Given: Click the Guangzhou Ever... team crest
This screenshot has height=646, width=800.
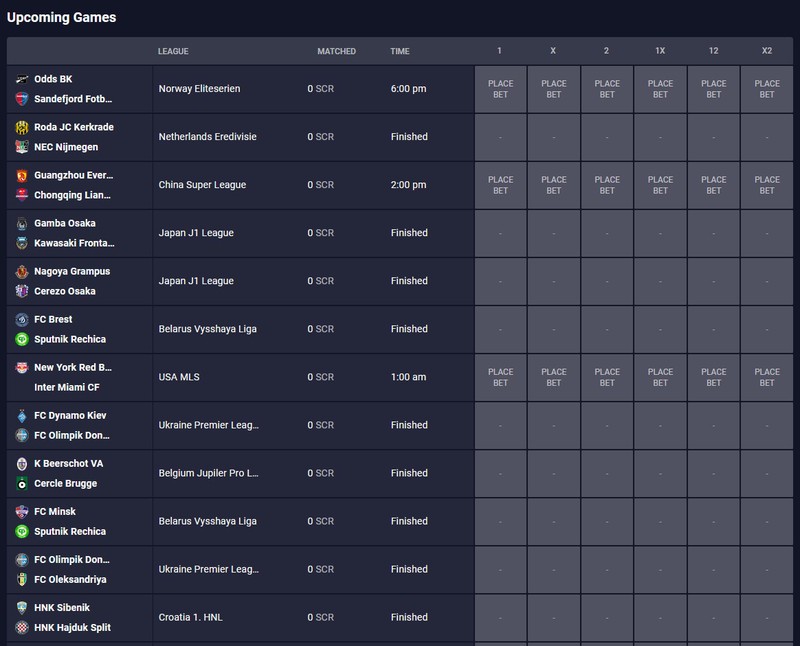Looking at the screenshot, I should pos(22,175).
